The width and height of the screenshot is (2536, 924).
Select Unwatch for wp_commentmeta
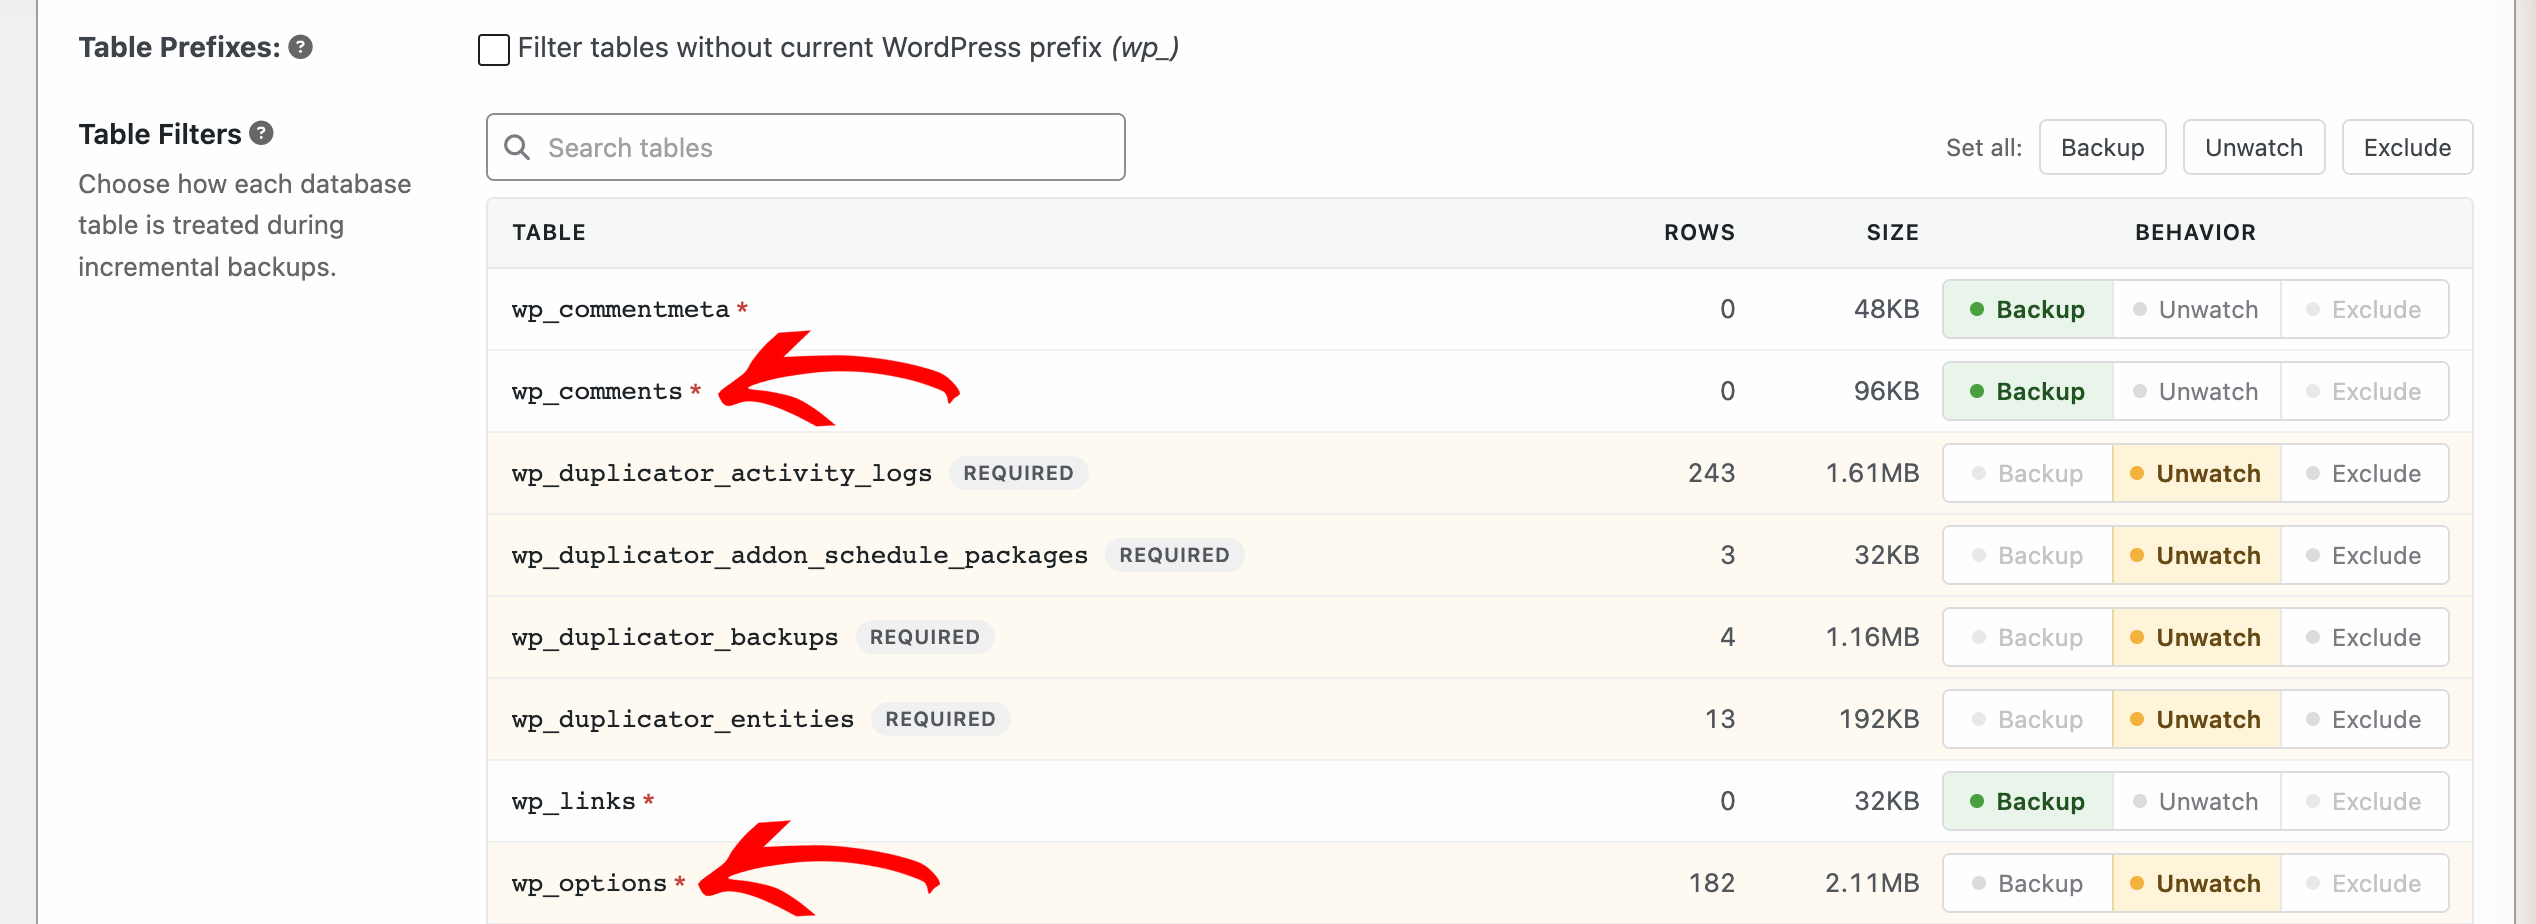point(2197,309)
